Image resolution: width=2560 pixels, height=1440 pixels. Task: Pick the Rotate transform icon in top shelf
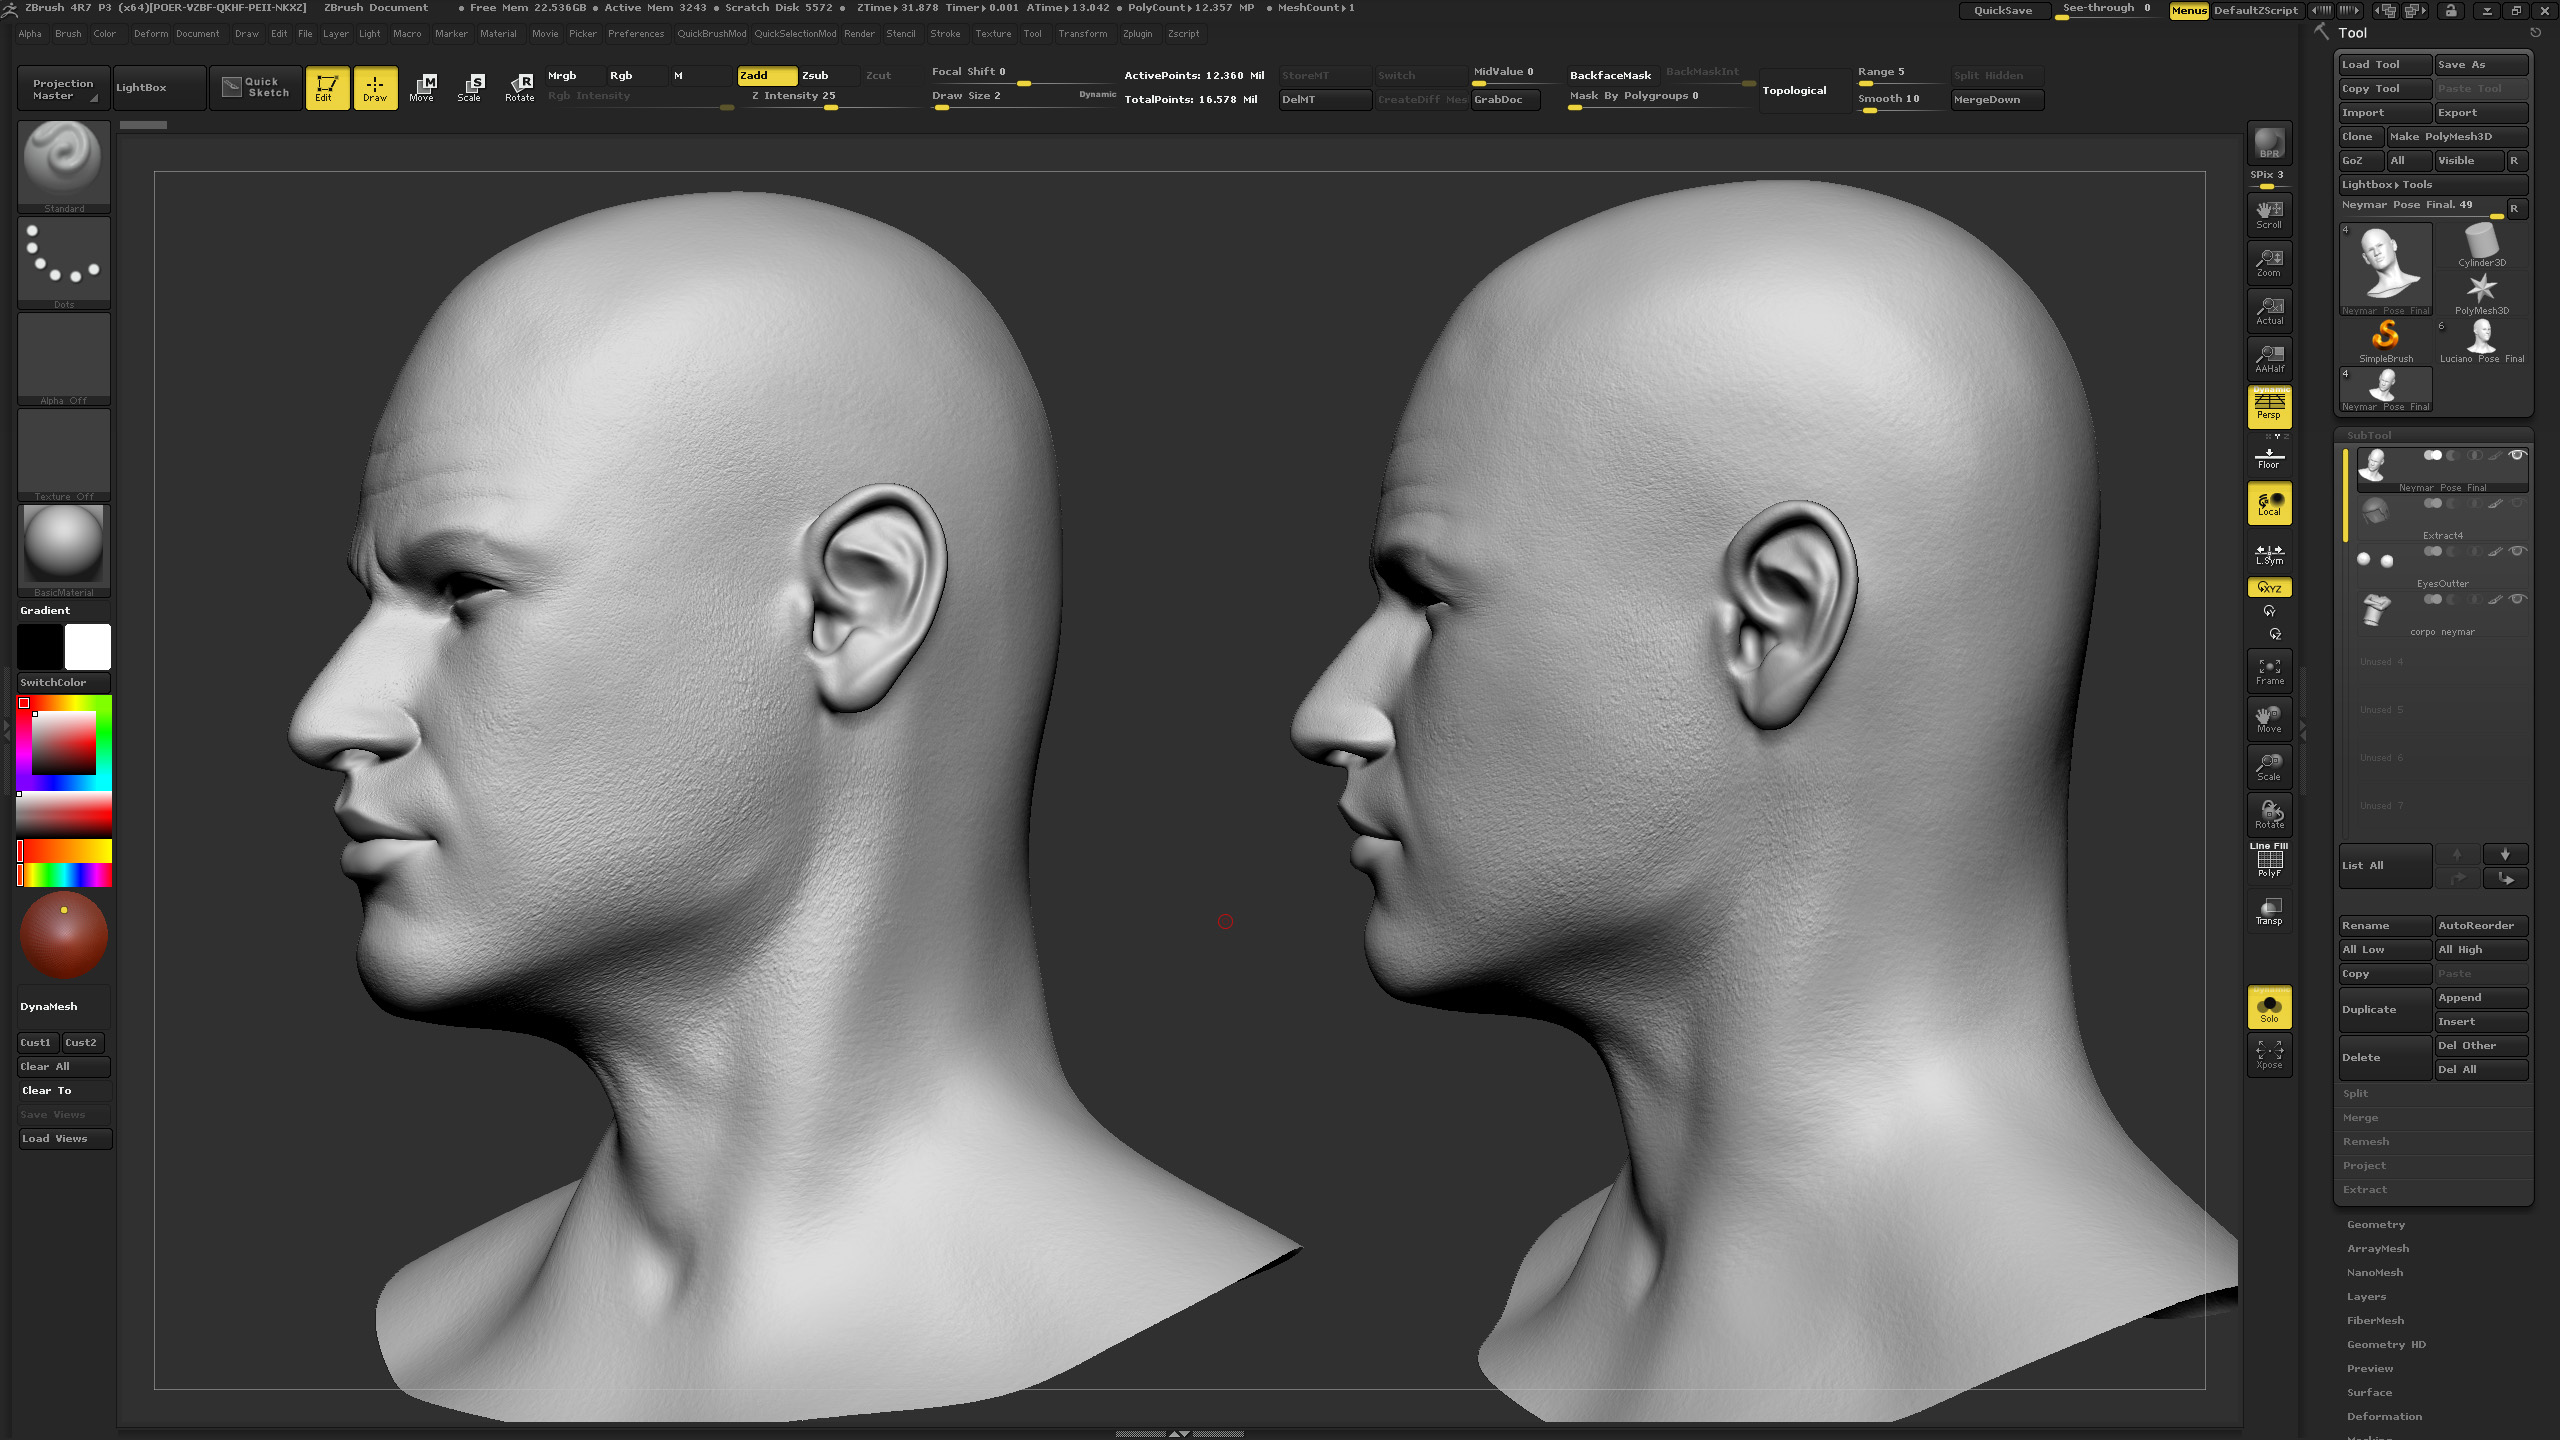pos(519,88)
